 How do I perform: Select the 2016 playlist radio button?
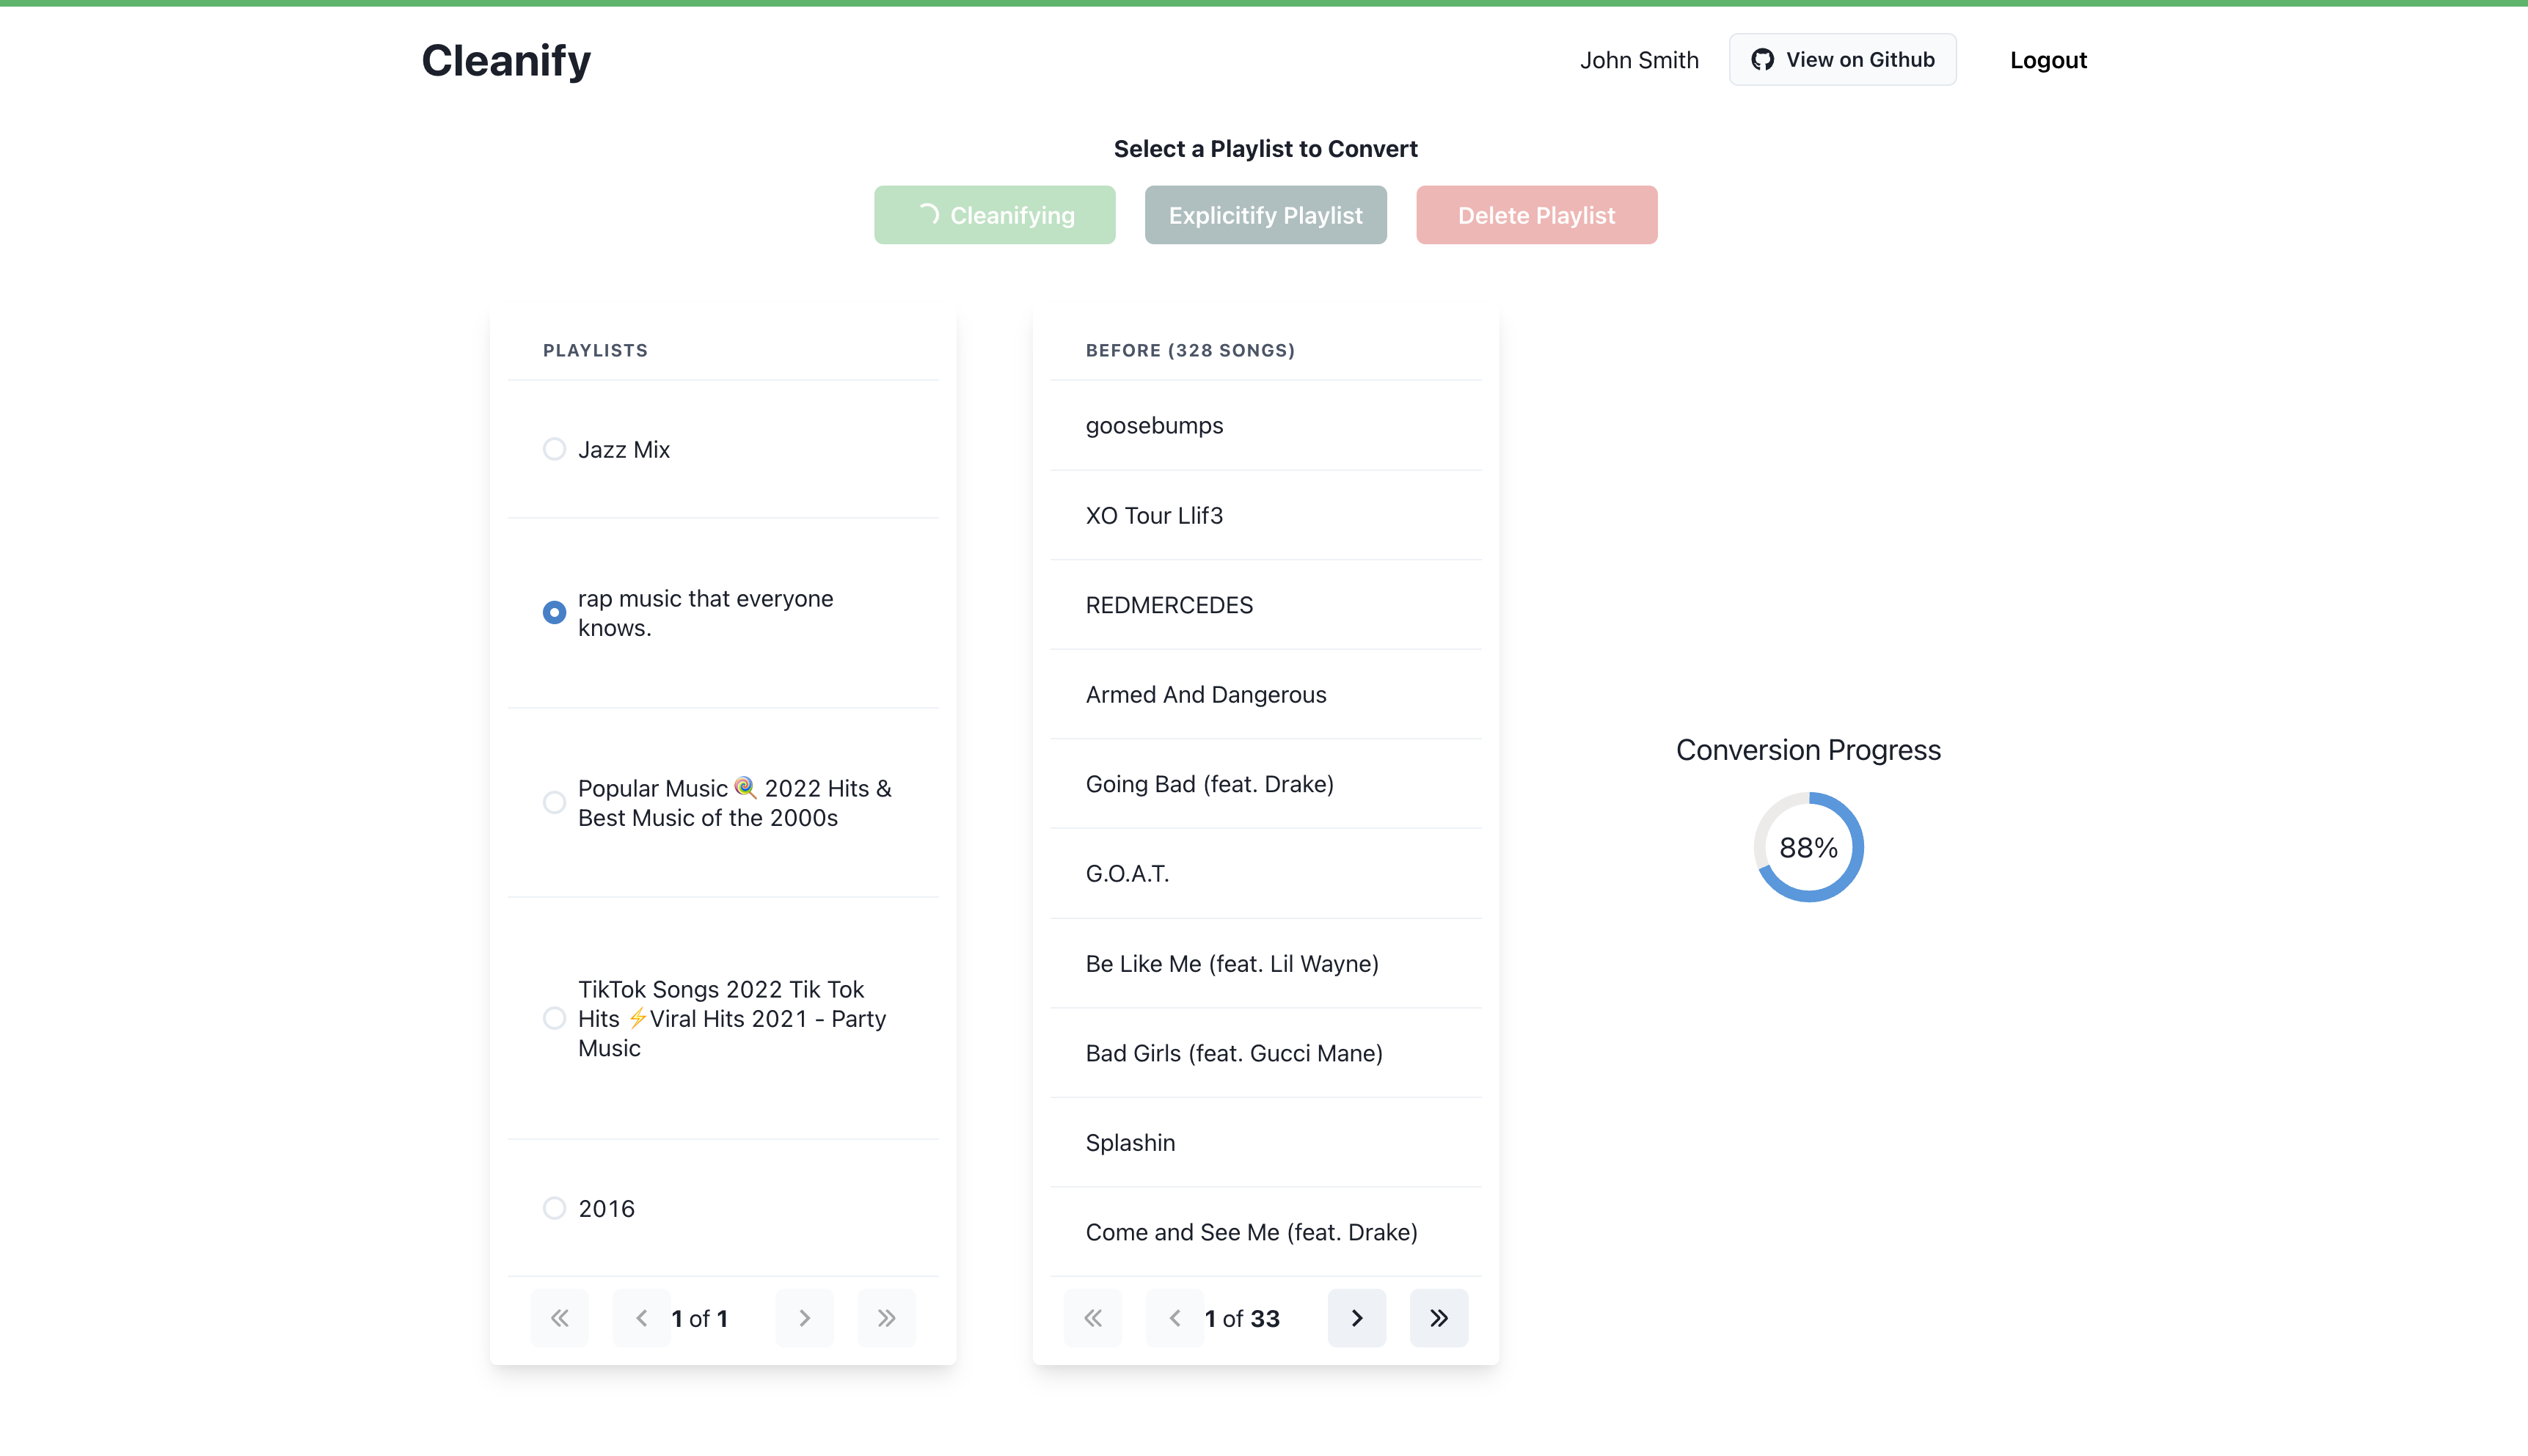554,1208
